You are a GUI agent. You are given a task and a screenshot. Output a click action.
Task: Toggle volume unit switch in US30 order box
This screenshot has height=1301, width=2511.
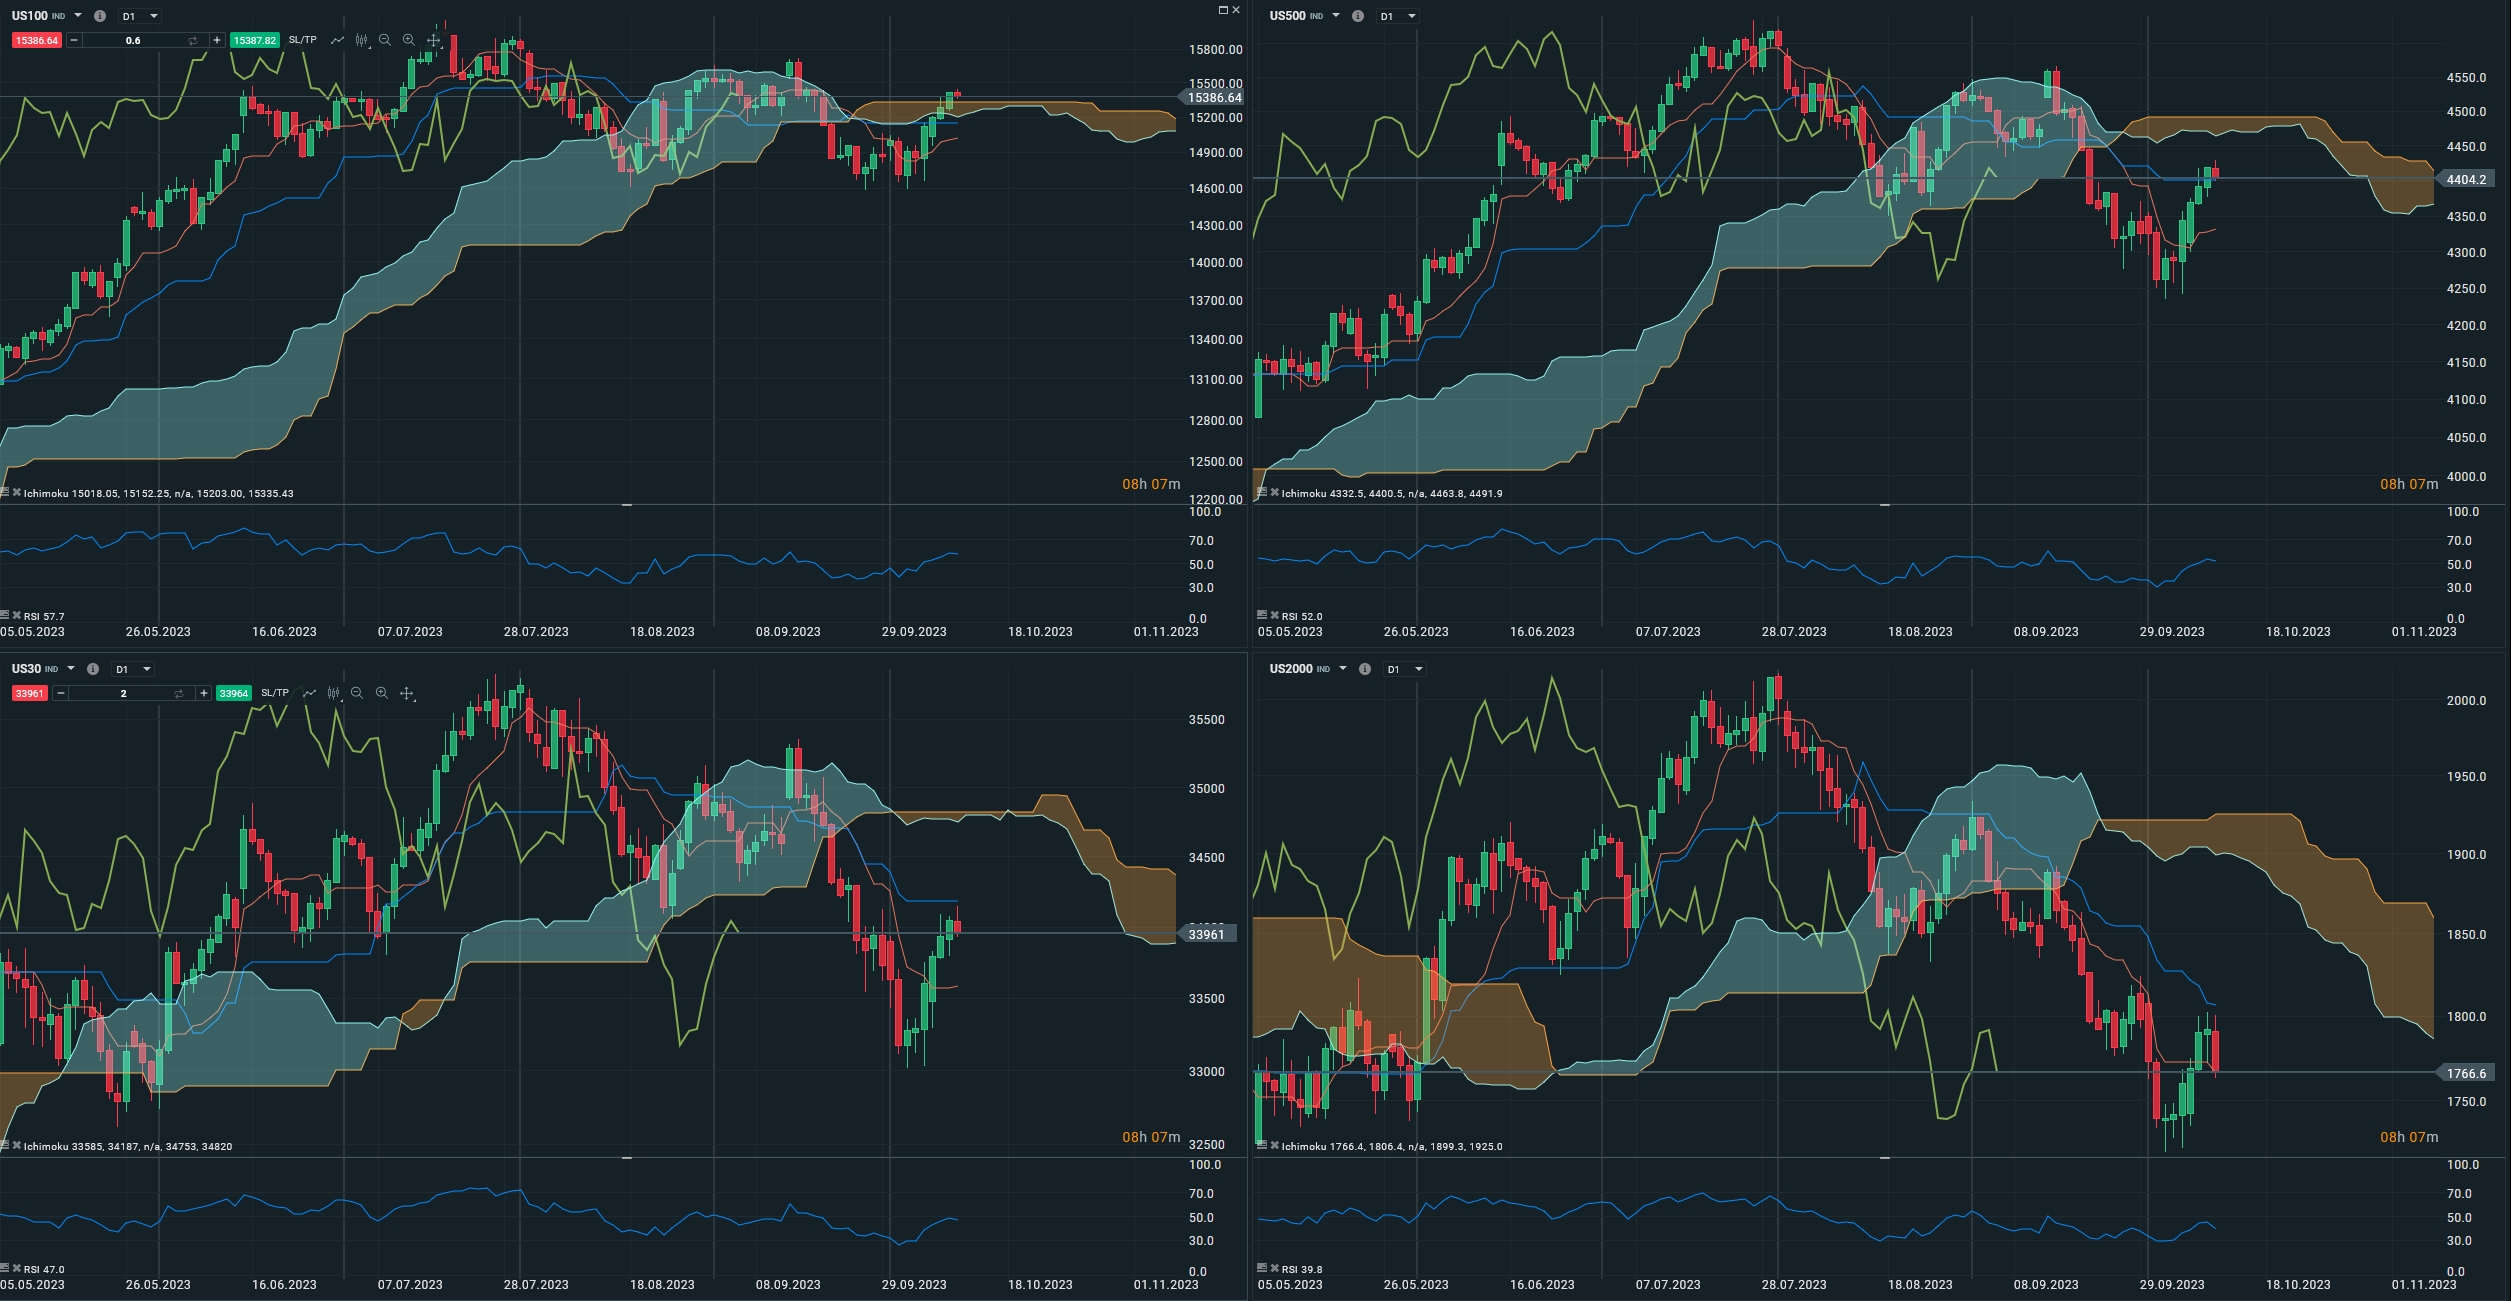178,693
